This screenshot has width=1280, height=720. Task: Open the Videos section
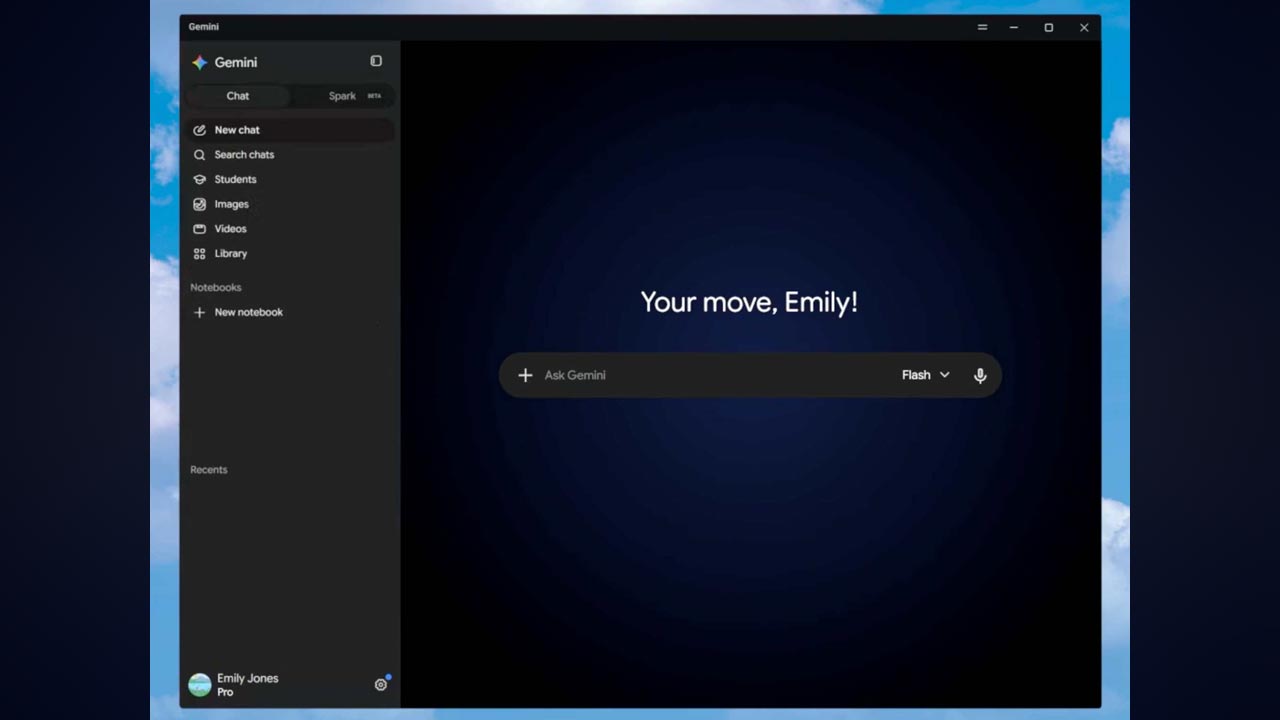click(x=289, y=229)
